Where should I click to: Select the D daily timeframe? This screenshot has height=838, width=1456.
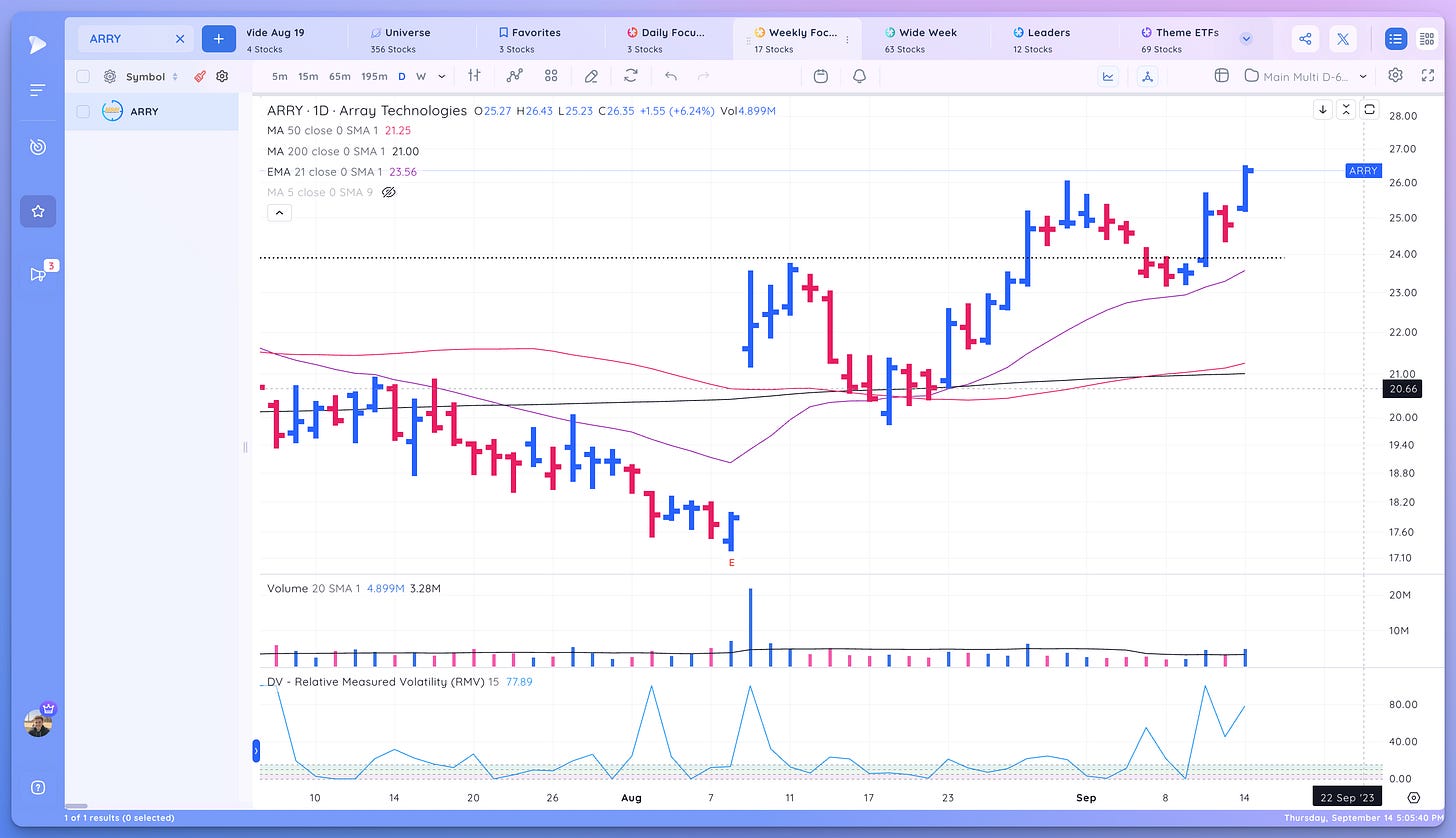(x=402, y=76)
